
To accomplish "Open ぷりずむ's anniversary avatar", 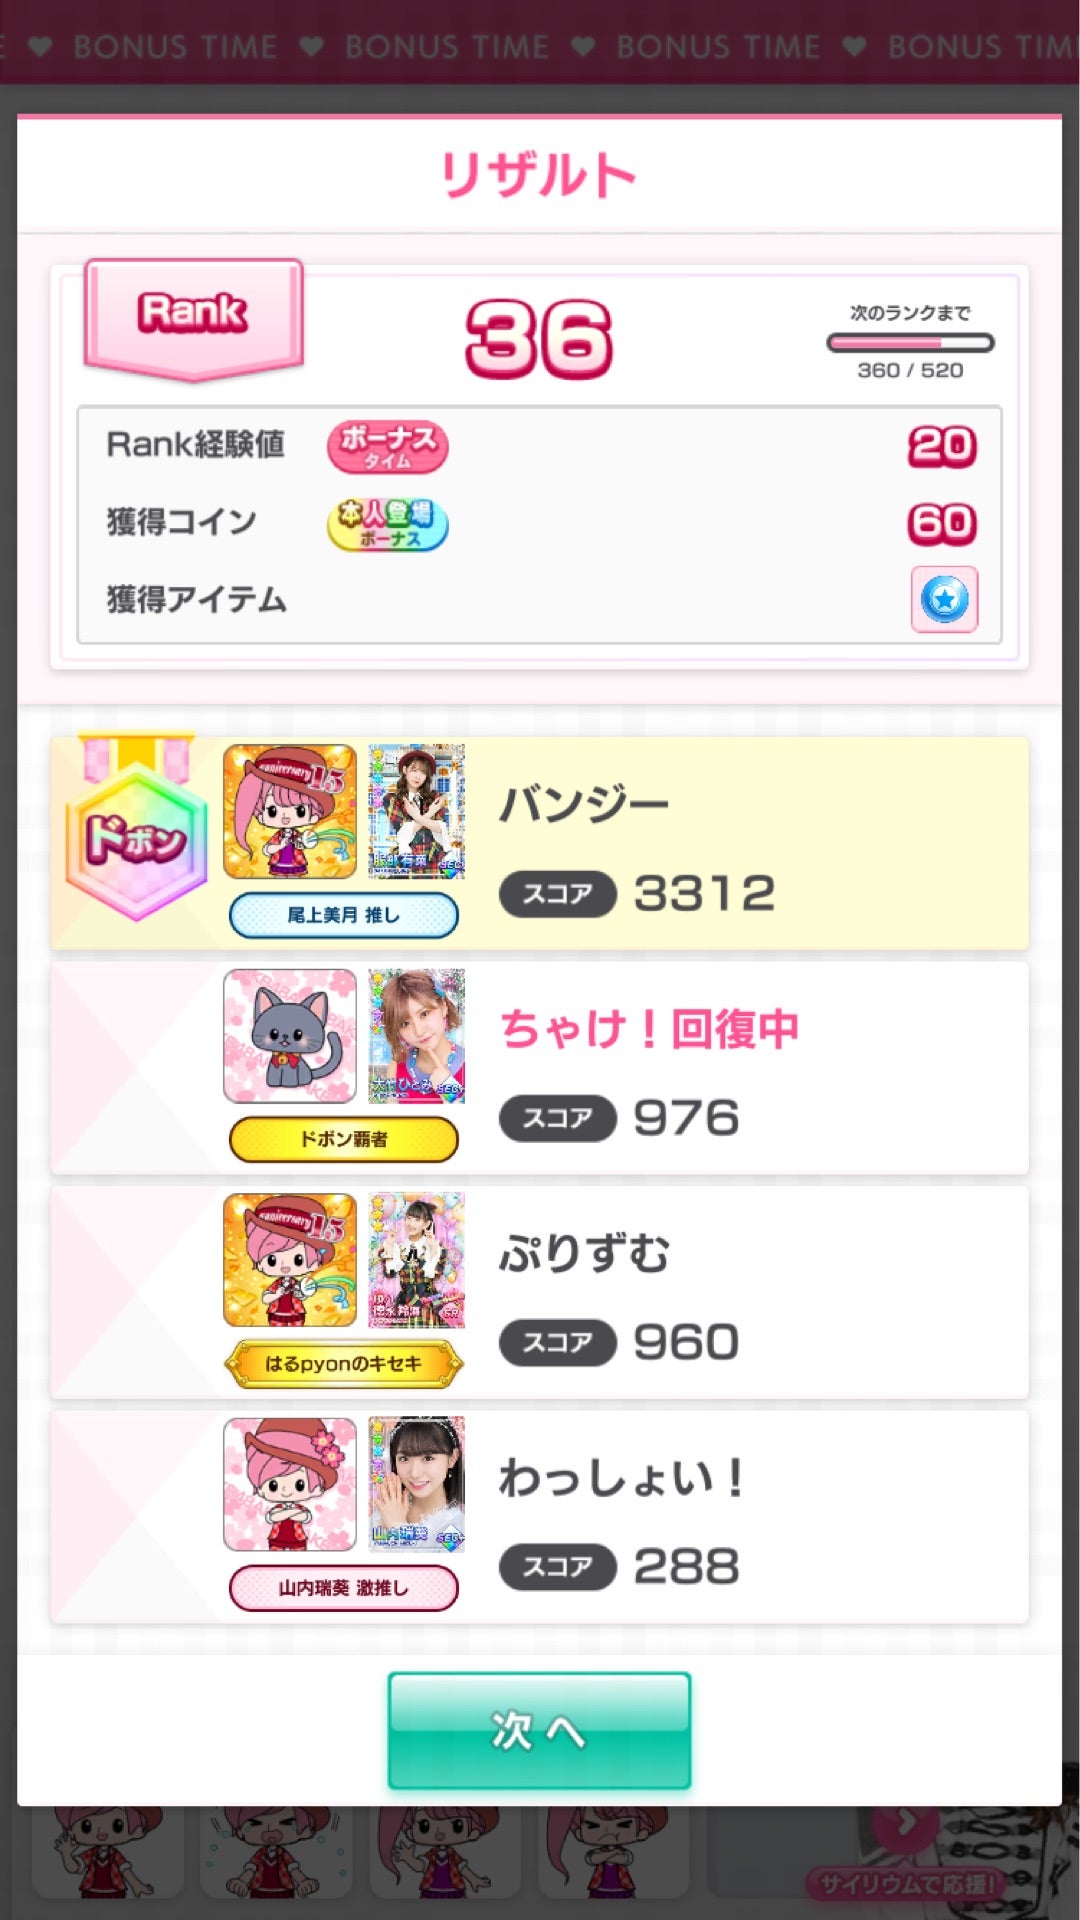I will [290, 1260].
